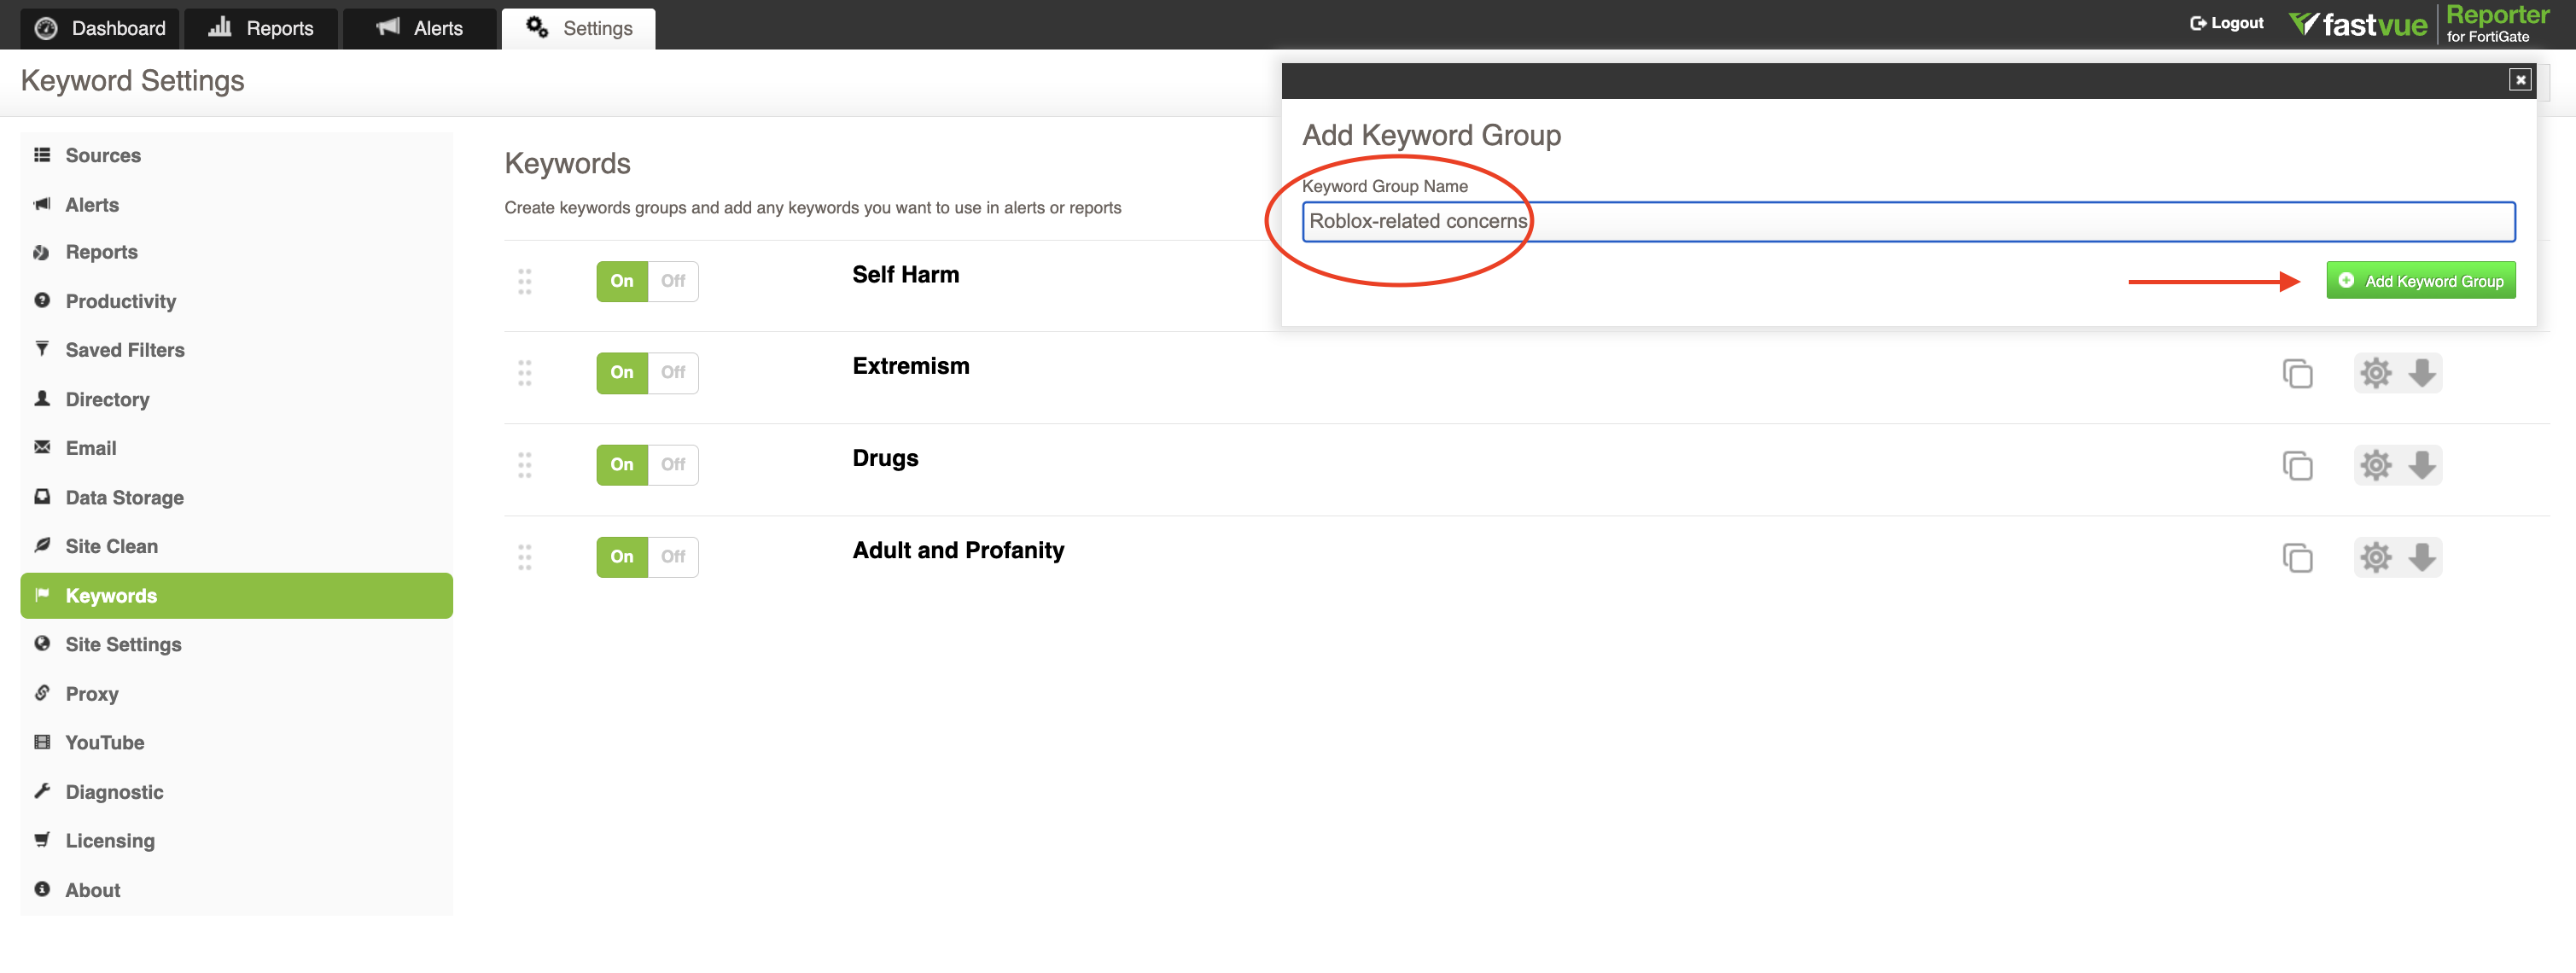2576x973 pixels.
Task: Go to Directory settings
Action: coord(236,399)
